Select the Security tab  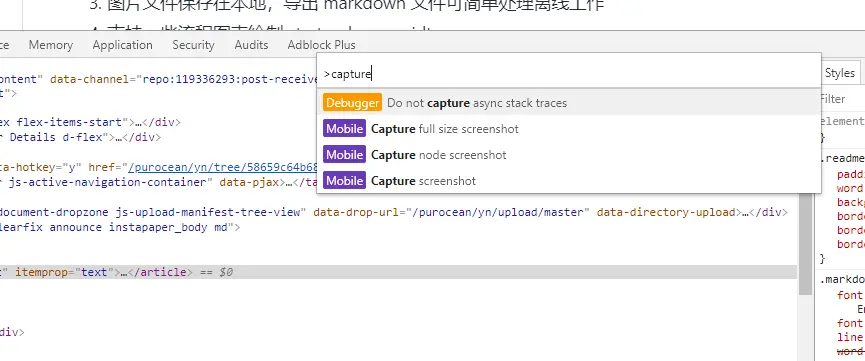pyautogui.click(x=193, y=45)
